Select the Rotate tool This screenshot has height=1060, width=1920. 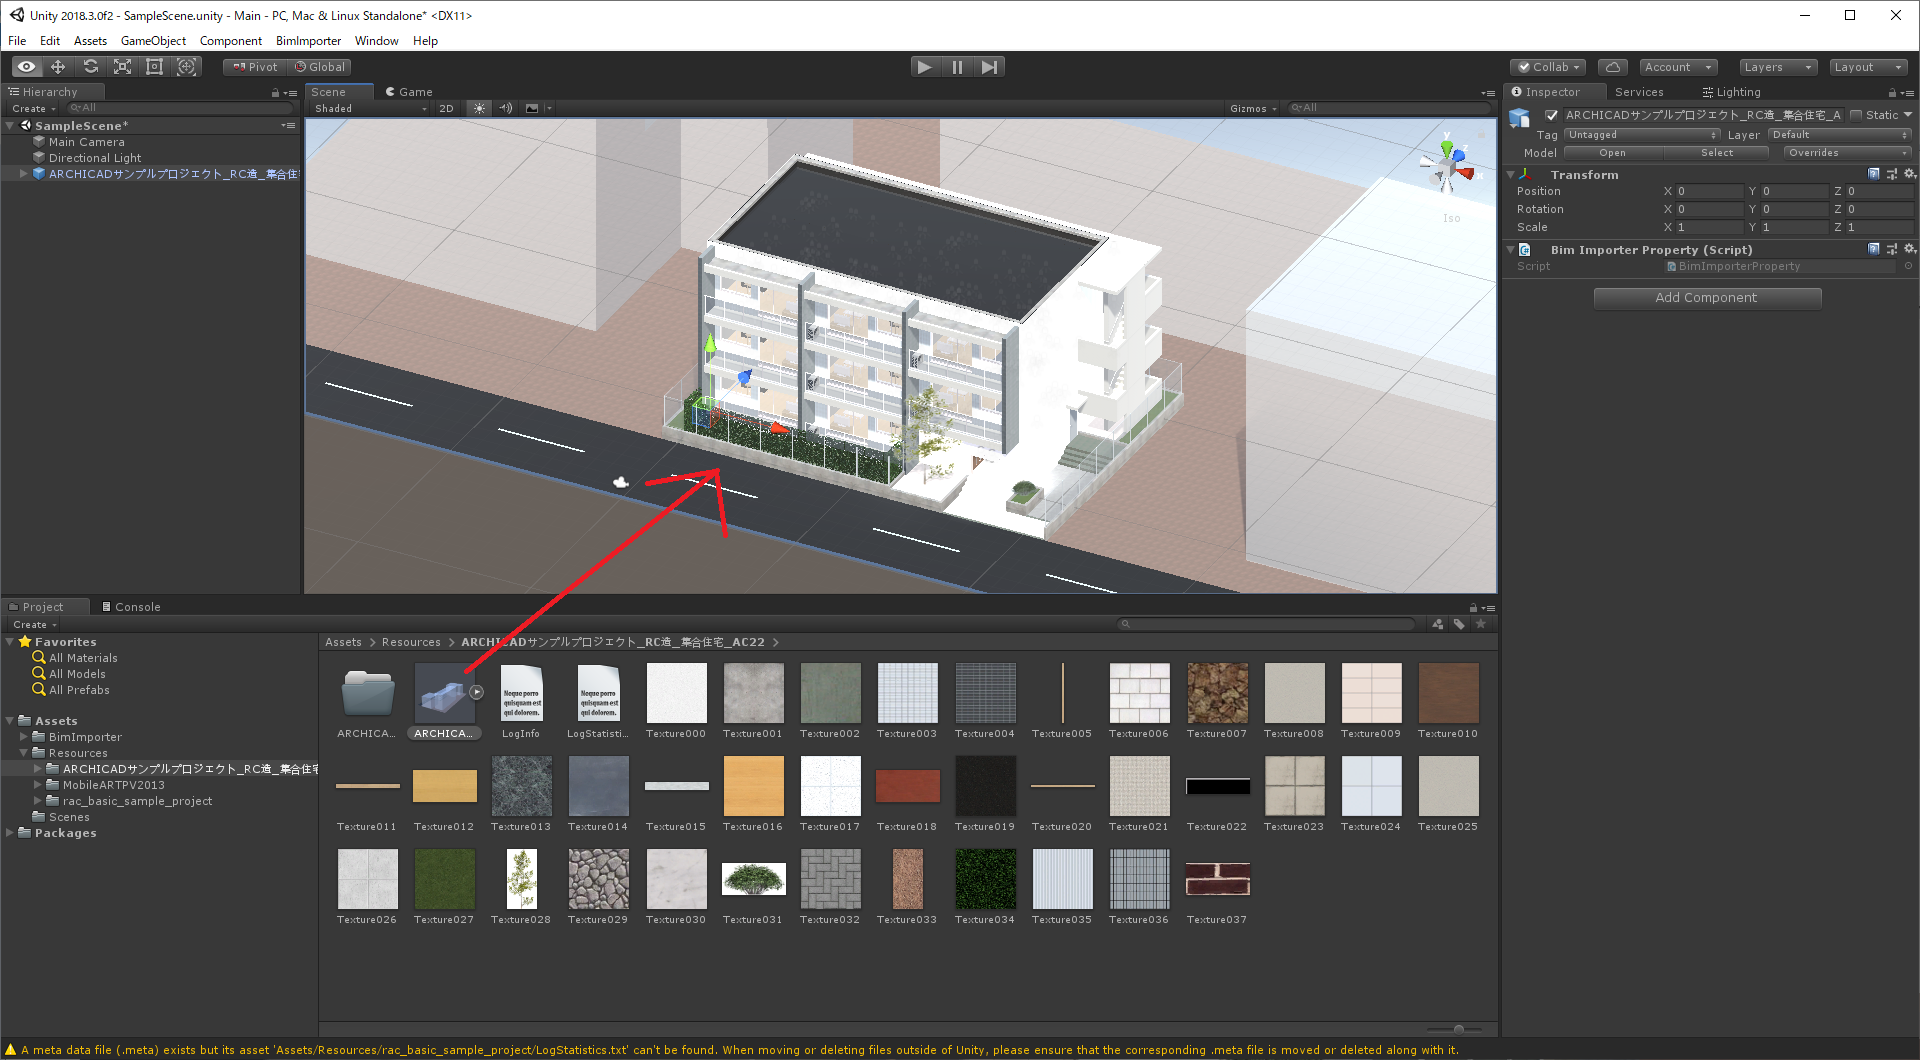pos(90,66)
